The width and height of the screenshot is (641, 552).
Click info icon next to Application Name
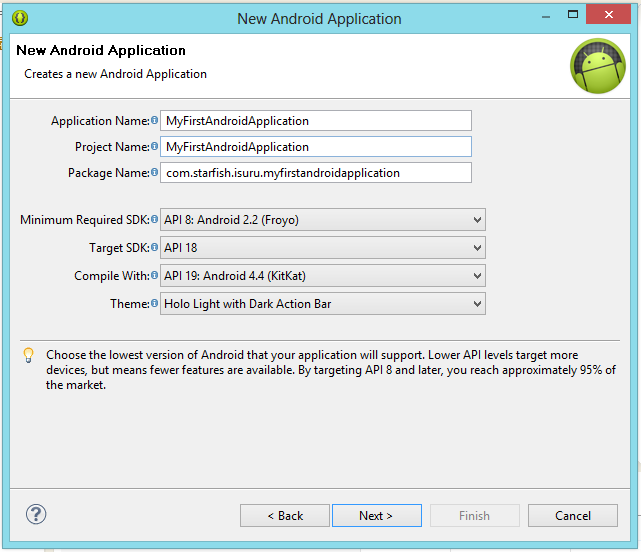tap(154, 120)
